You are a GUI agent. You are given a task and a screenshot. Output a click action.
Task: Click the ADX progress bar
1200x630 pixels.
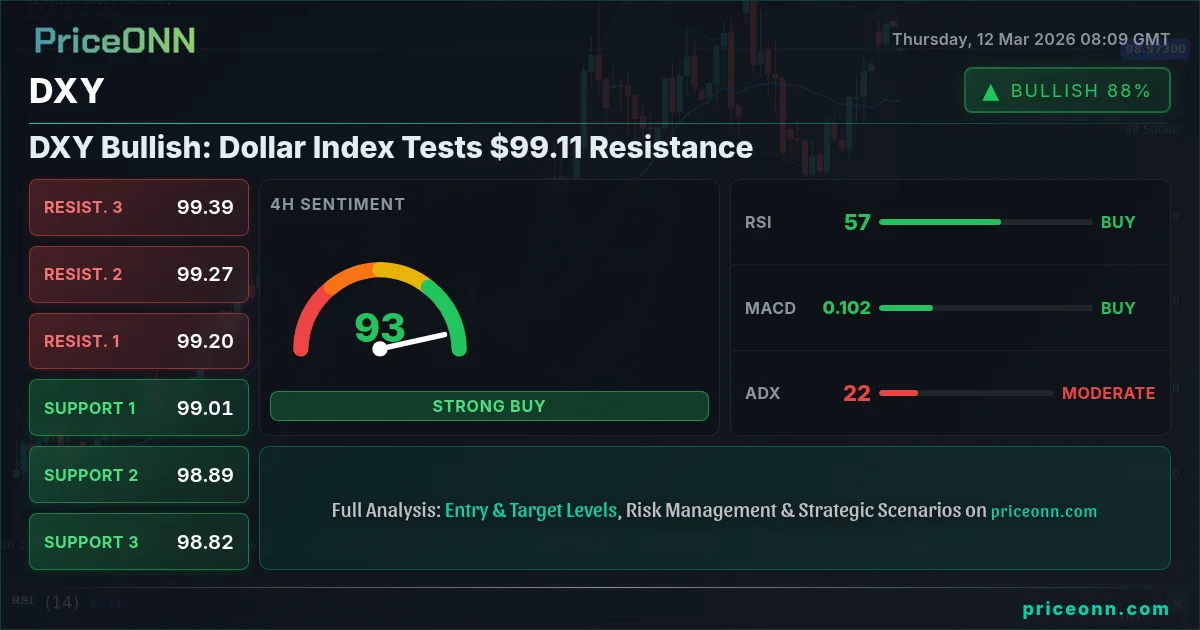(966, 393)
